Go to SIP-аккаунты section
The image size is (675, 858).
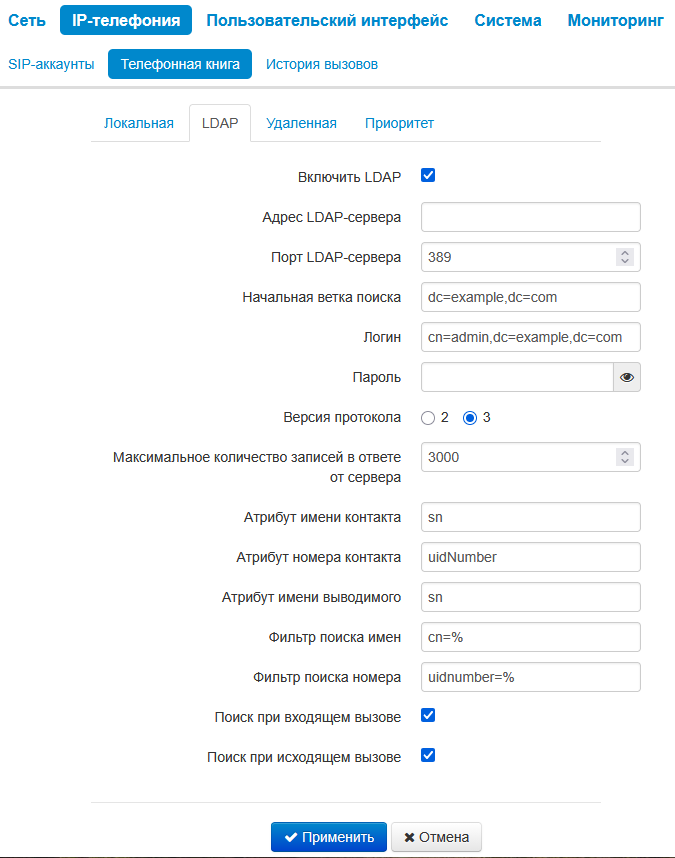pyautogui.click(x=51, y=64)
